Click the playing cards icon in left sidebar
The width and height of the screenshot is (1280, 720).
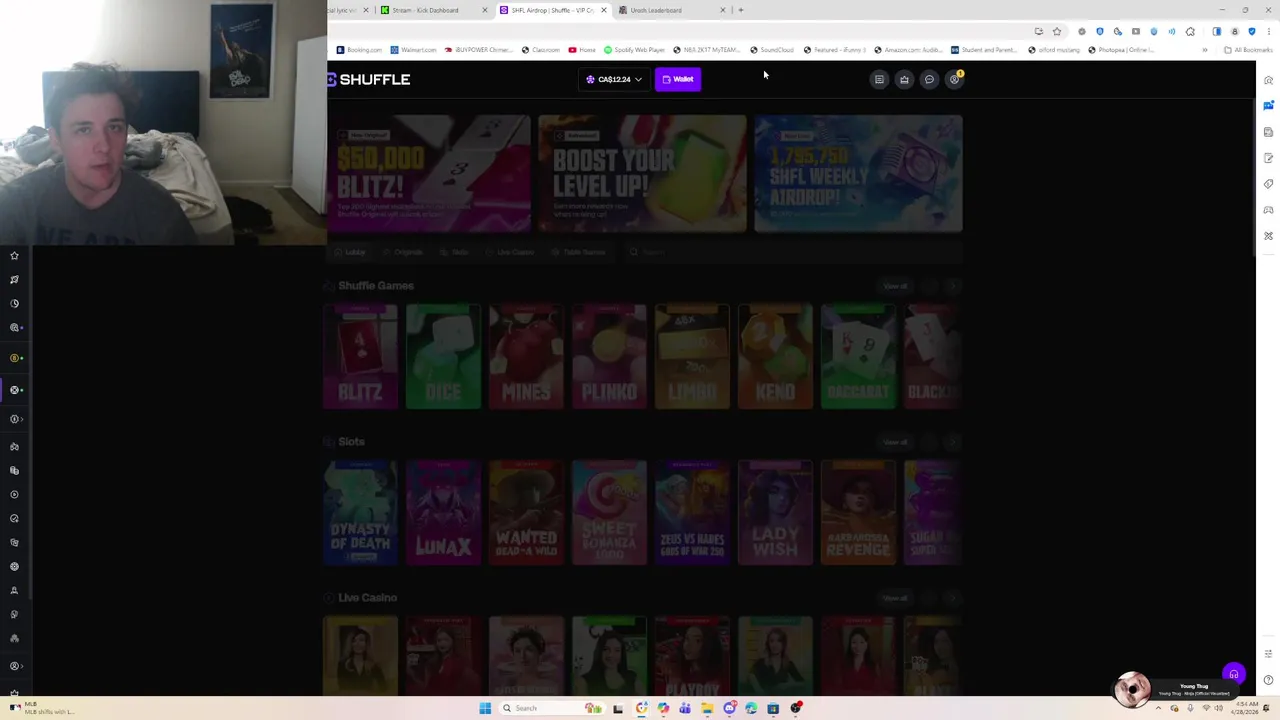tap(14, 543)
